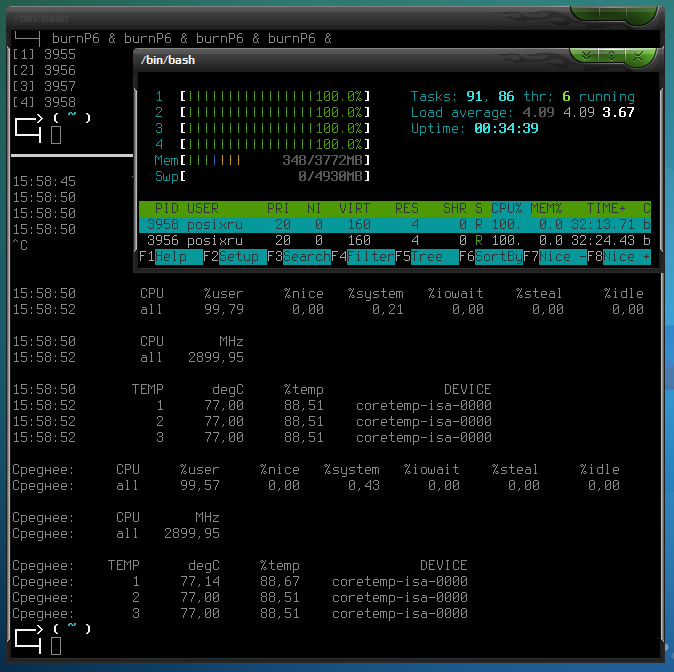
Task: Sort by the RES column header
Action: coord(407,209)
